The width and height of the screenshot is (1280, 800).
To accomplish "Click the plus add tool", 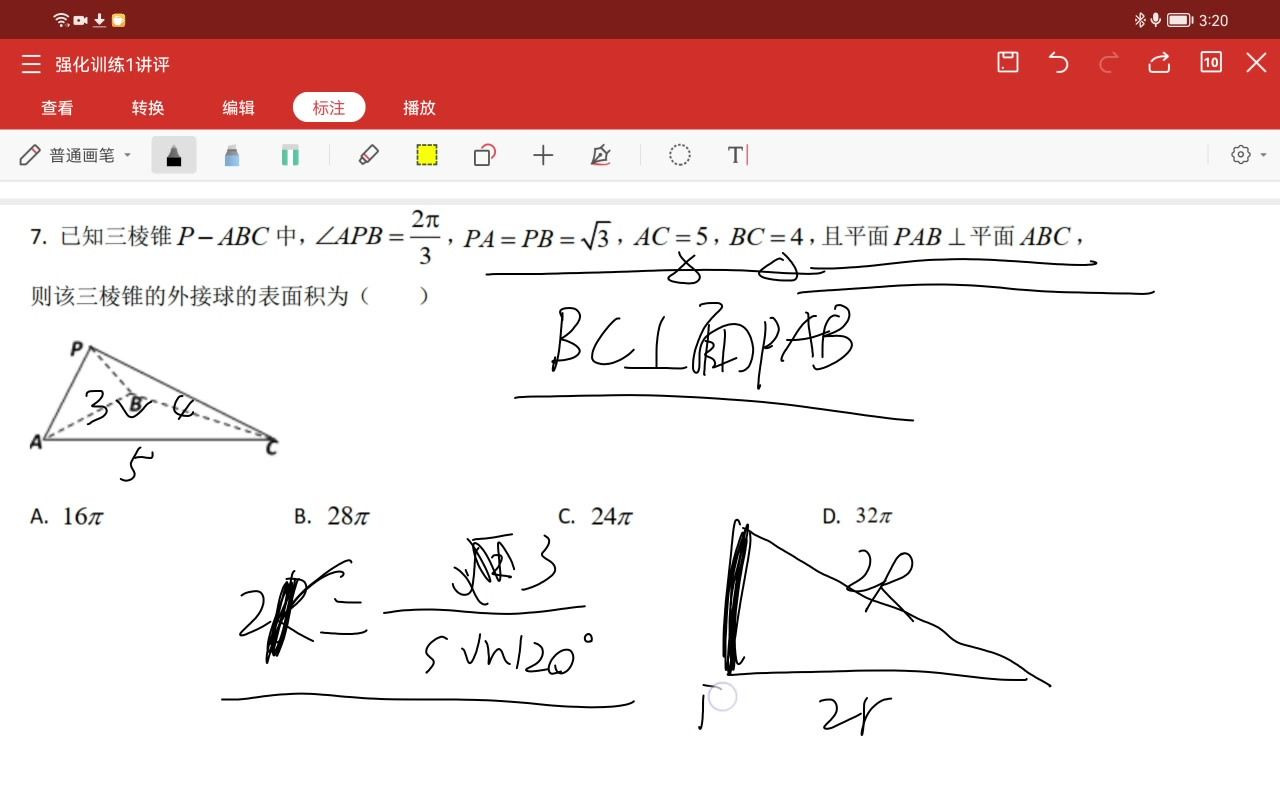I will [x=543, y=155].
